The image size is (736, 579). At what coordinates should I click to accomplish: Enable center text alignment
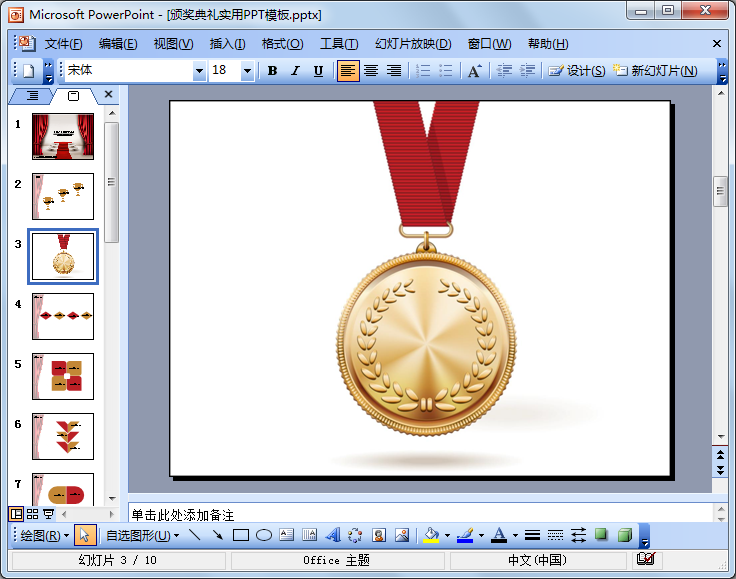tap(371, 71)
